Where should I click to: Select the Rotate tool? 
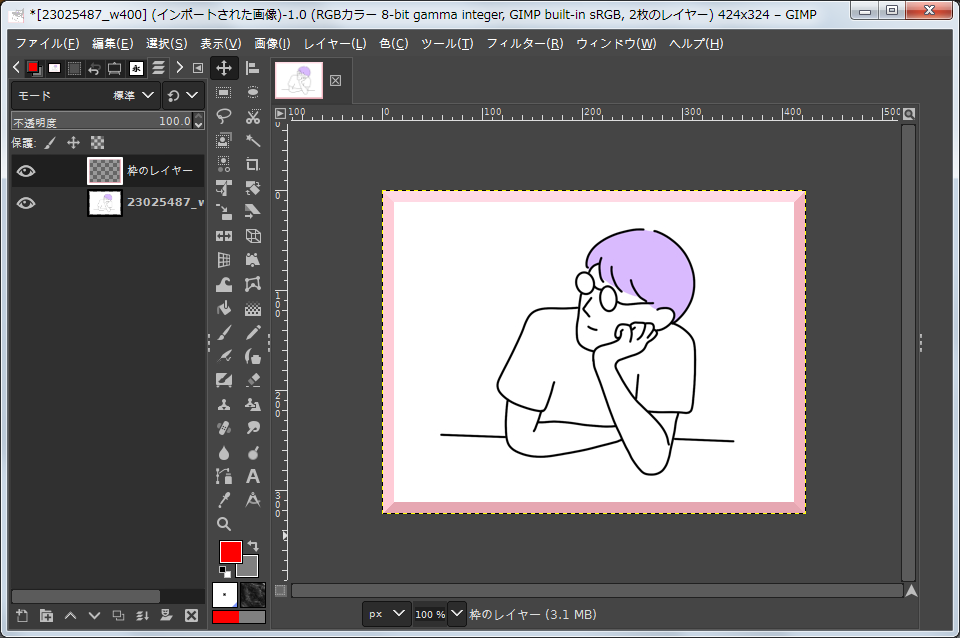pyautogui.click(x=252, y=188)
